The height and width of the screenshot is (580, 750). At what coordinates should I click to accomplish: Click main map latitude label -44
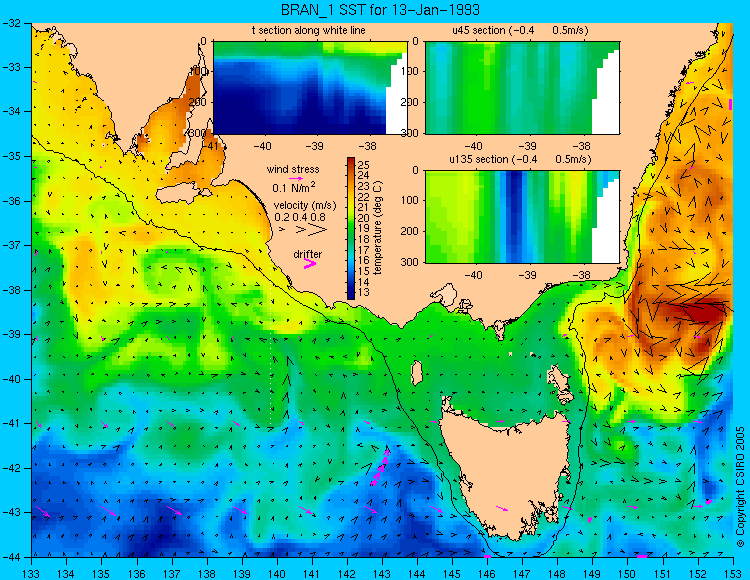click(11, 557)
